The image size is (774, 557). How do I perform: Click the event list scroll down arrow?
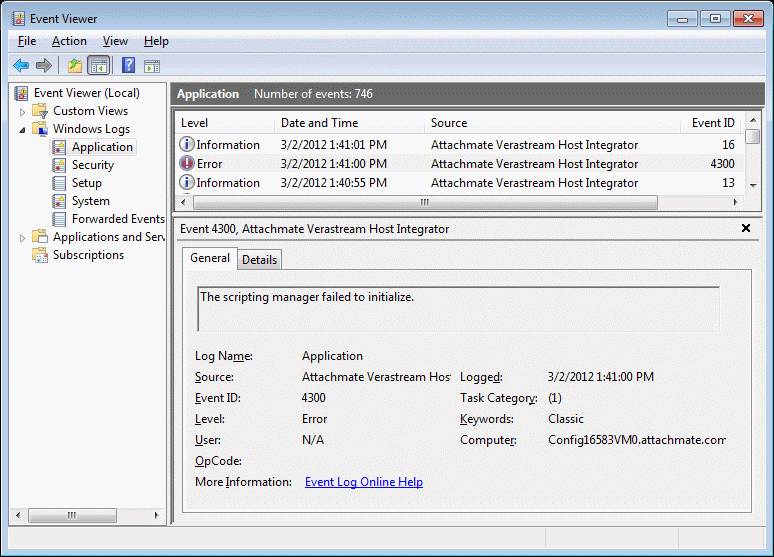753,186
